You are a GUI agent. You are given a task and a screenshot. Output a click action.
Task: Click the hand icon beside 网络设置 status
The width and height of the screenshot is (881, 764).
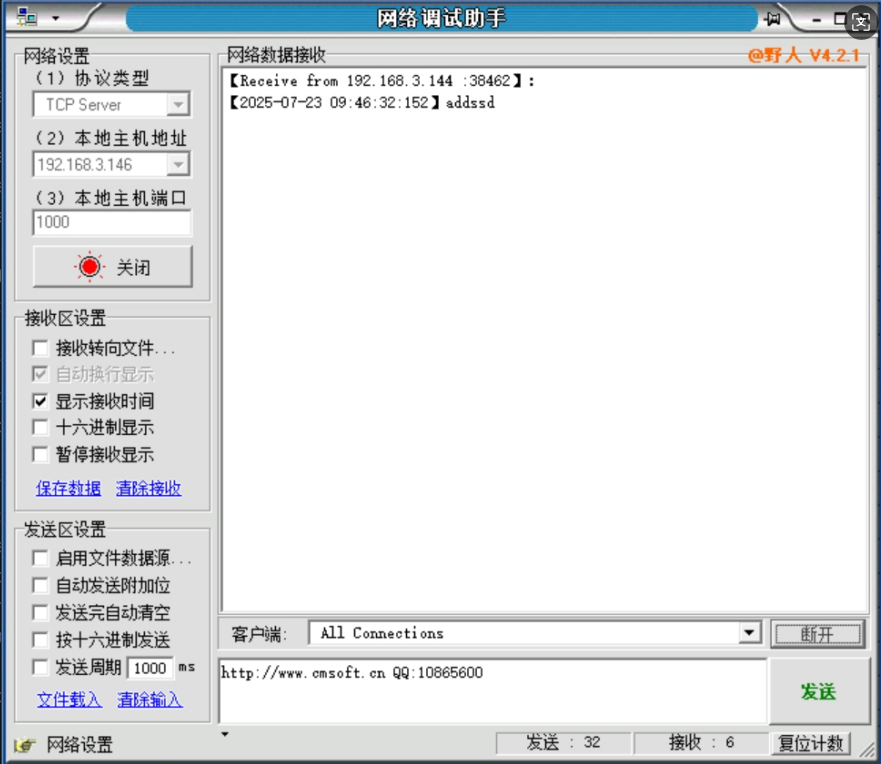[25, 745]
